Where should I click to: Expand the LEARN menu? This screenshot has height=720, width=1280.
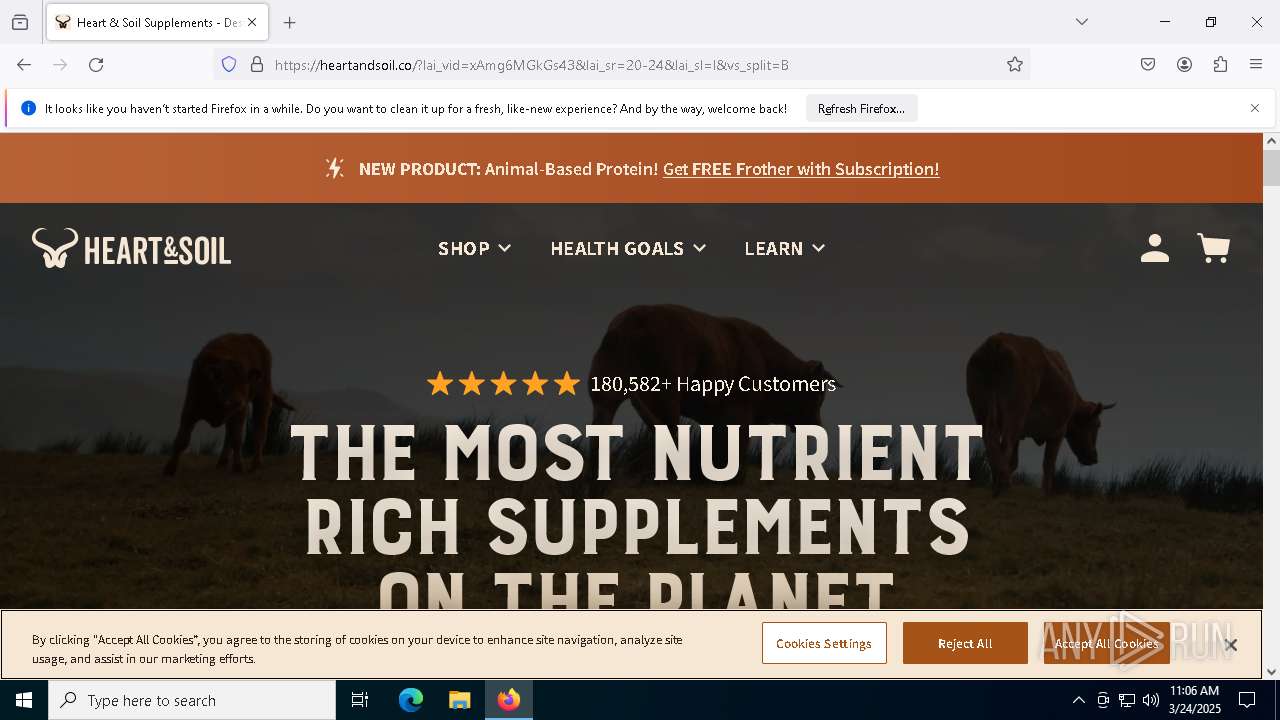click(x=784, y=248)
